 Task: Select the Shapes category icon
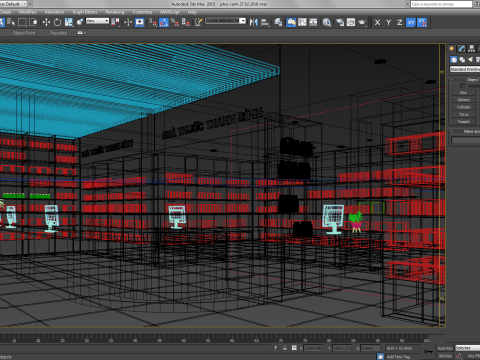coord(462,60)
